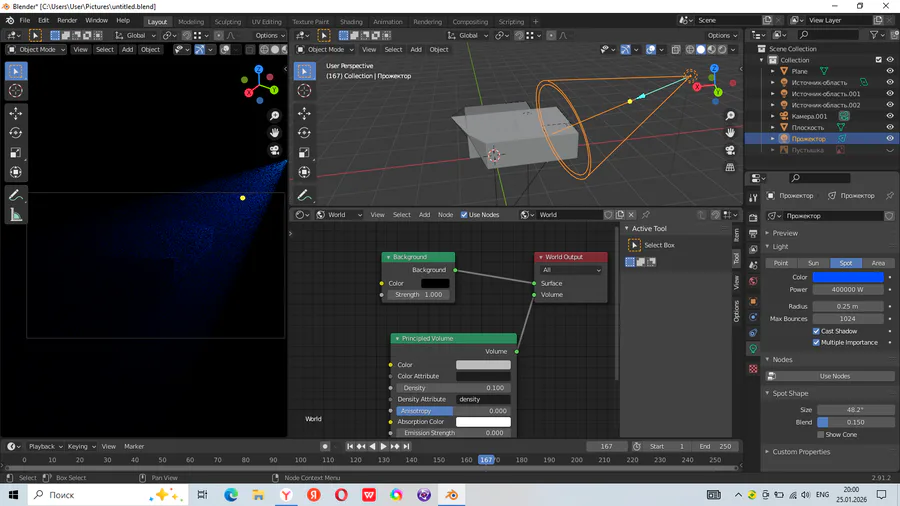Open Object properties tab icon
Viewport: 900px width, 506px height.
pyautogui.click(x=753, y=301)
